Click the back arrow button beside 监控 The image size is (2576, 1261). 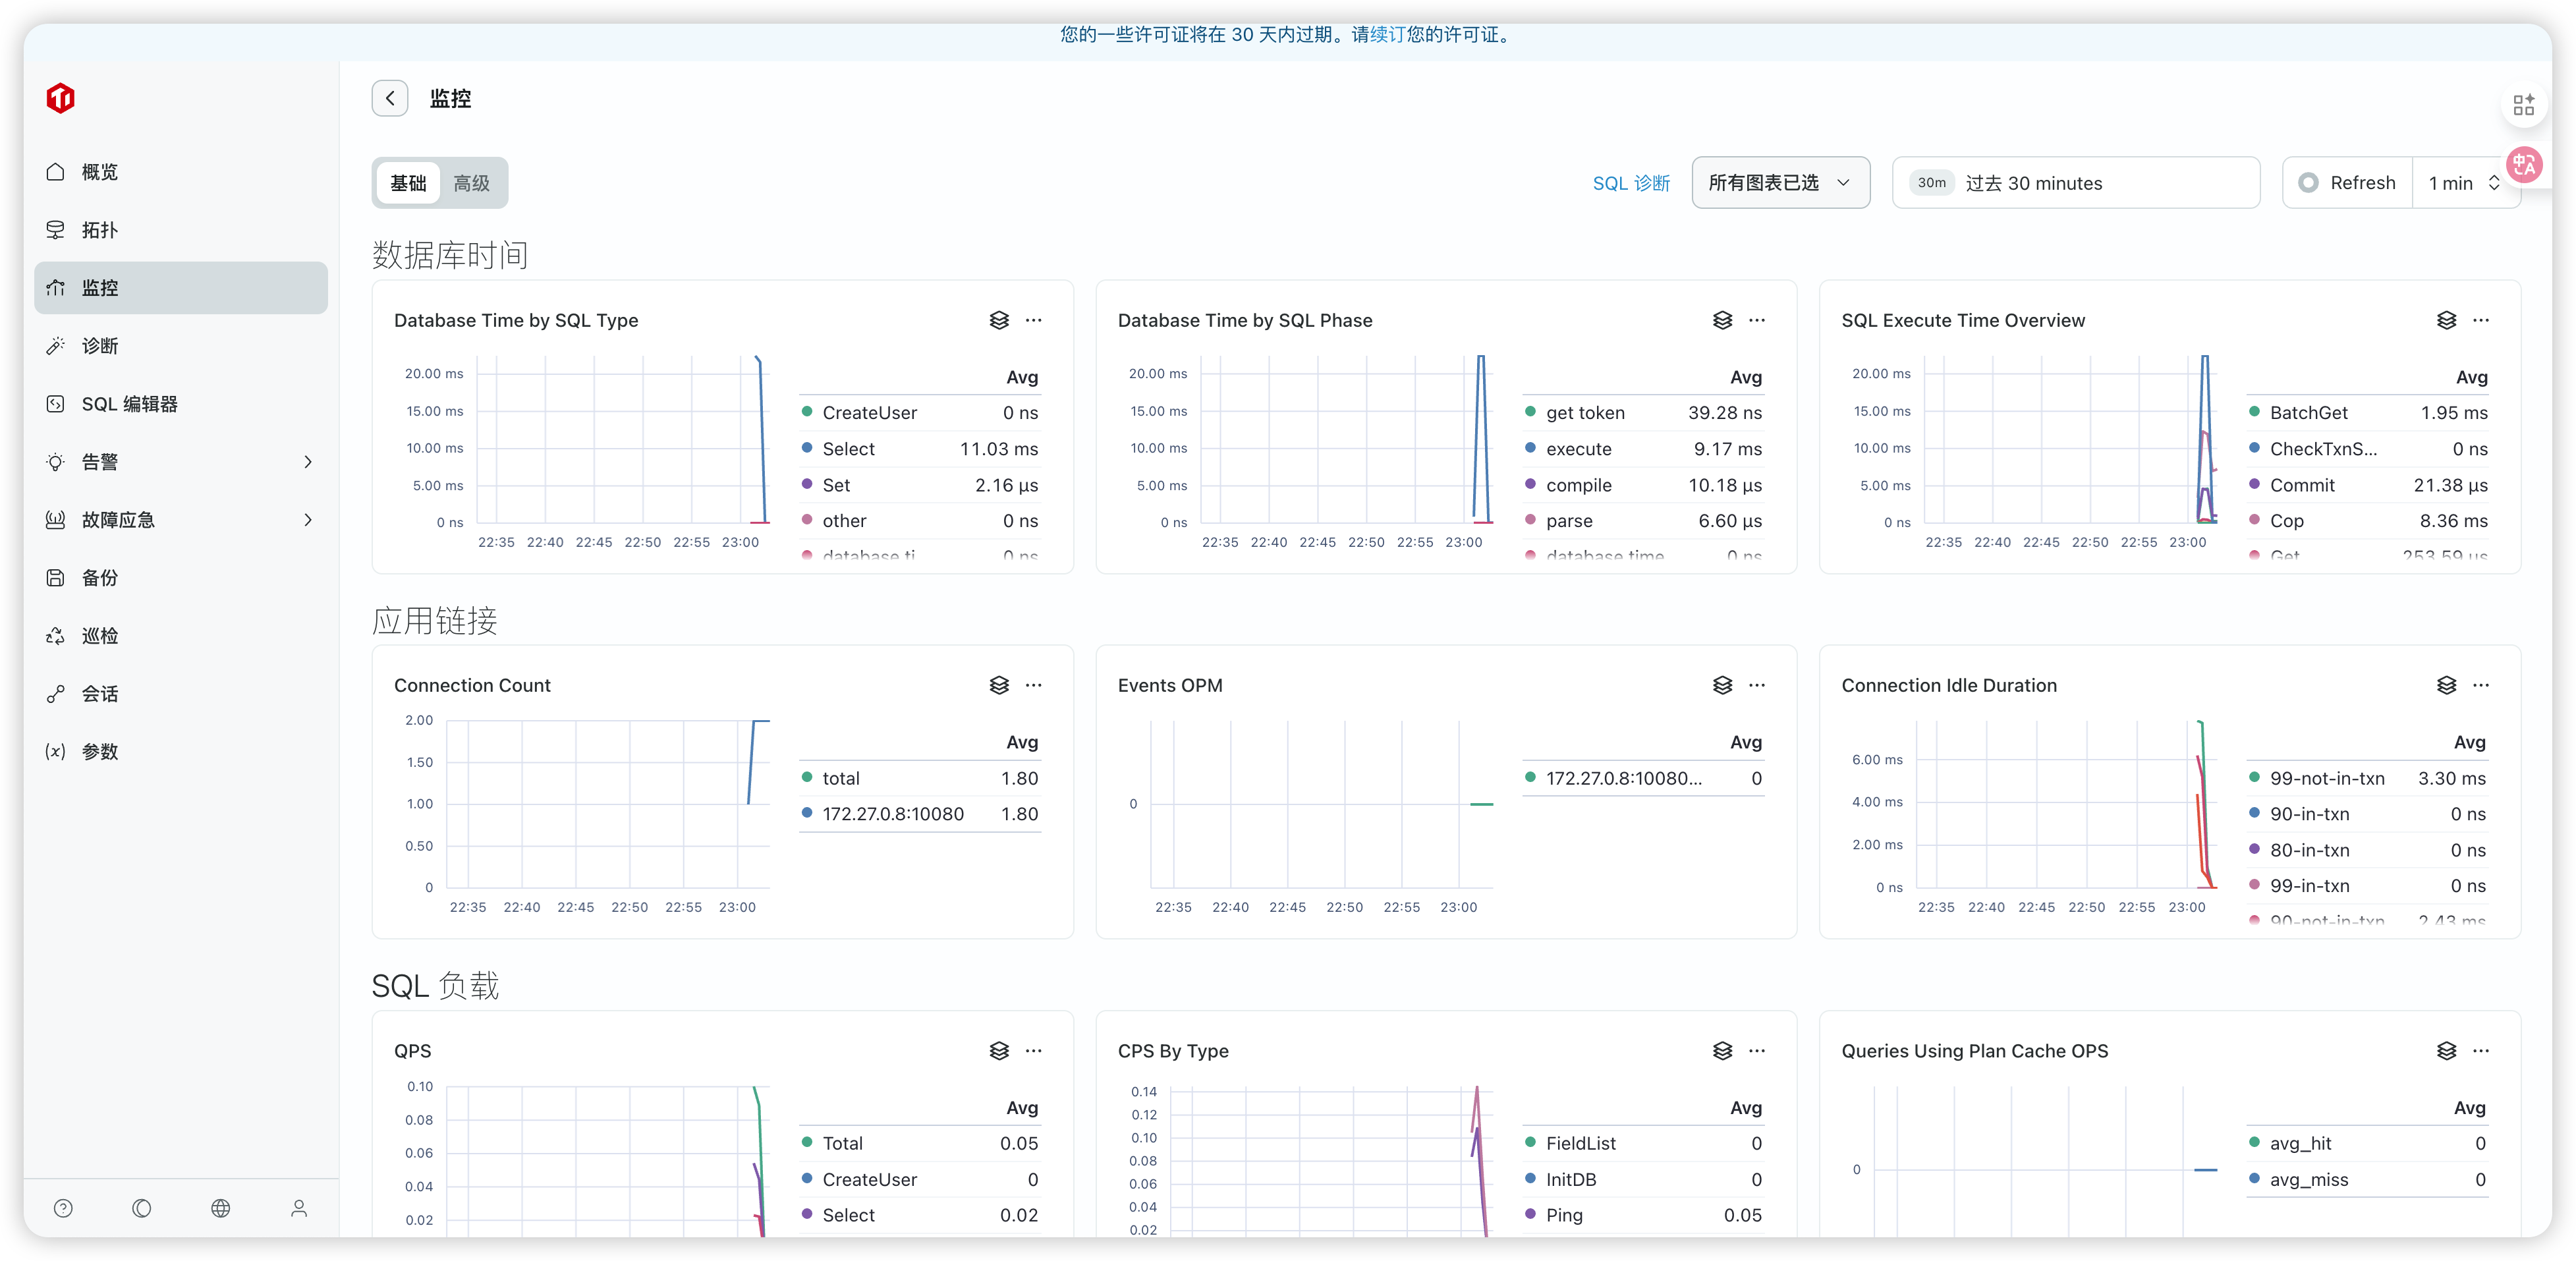pos(390,98)
